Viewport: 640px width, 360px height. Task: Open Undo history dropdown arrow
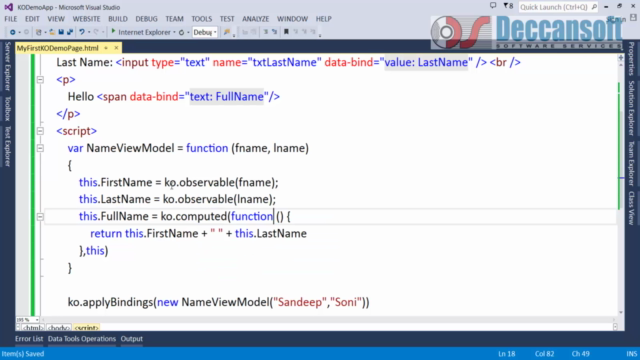coord(89,33)
